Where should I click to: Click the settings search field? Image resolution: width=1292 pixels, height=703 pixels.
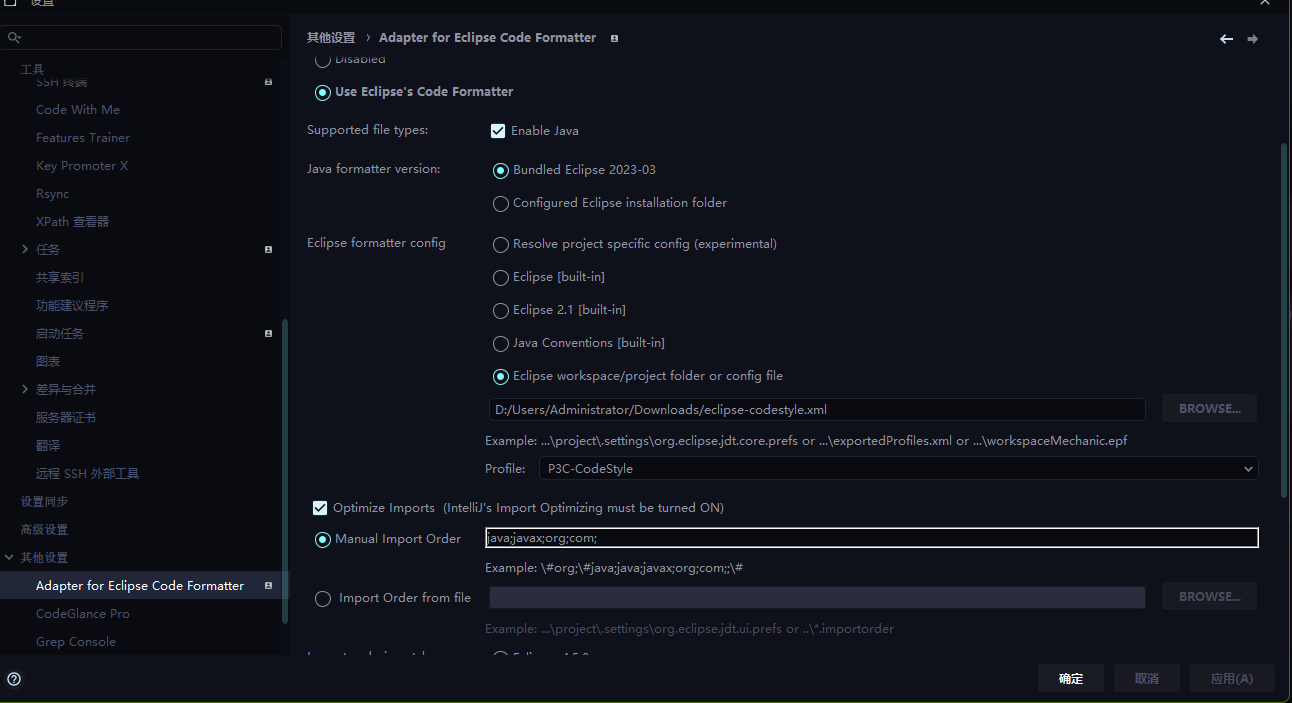[142, 37]
